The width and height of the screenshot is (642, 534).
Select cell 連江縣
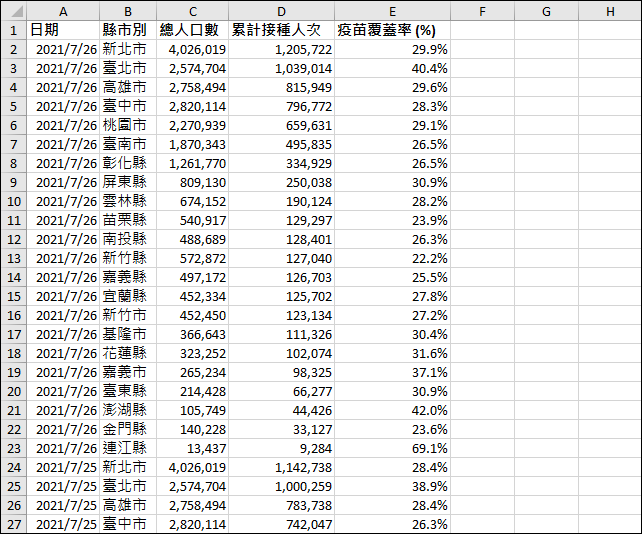tap(128, 448)
